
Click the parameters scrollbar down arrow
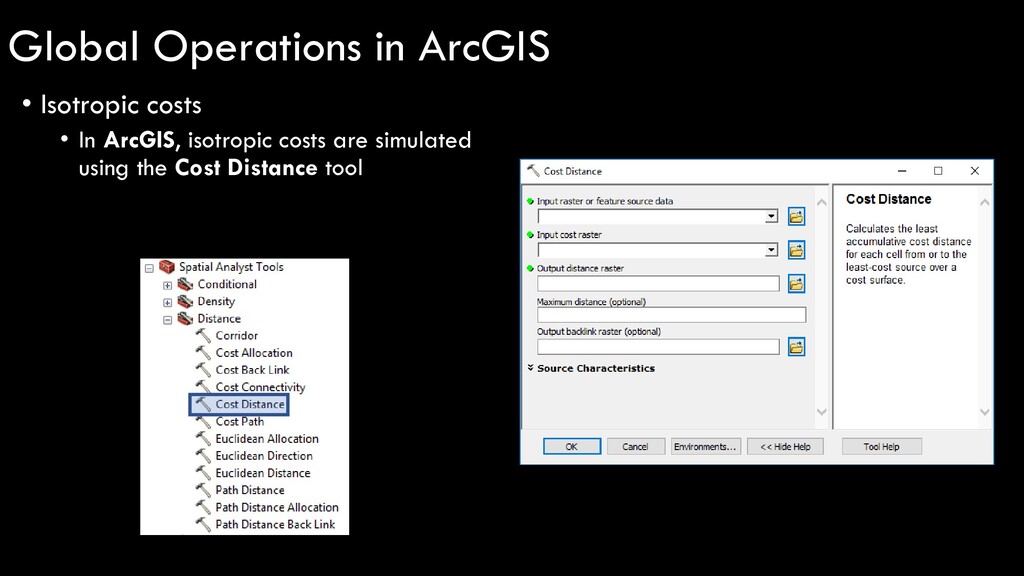pyautogui.click(x=822, y=412)
